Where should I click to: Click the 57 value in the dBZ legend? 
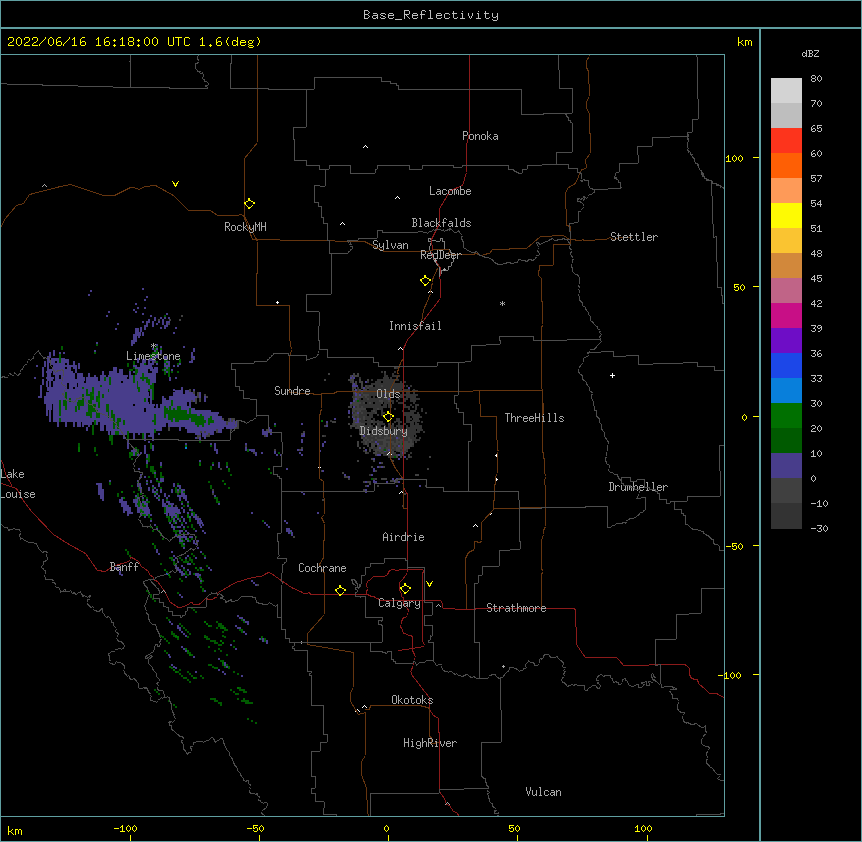click(x=816, y=179)
